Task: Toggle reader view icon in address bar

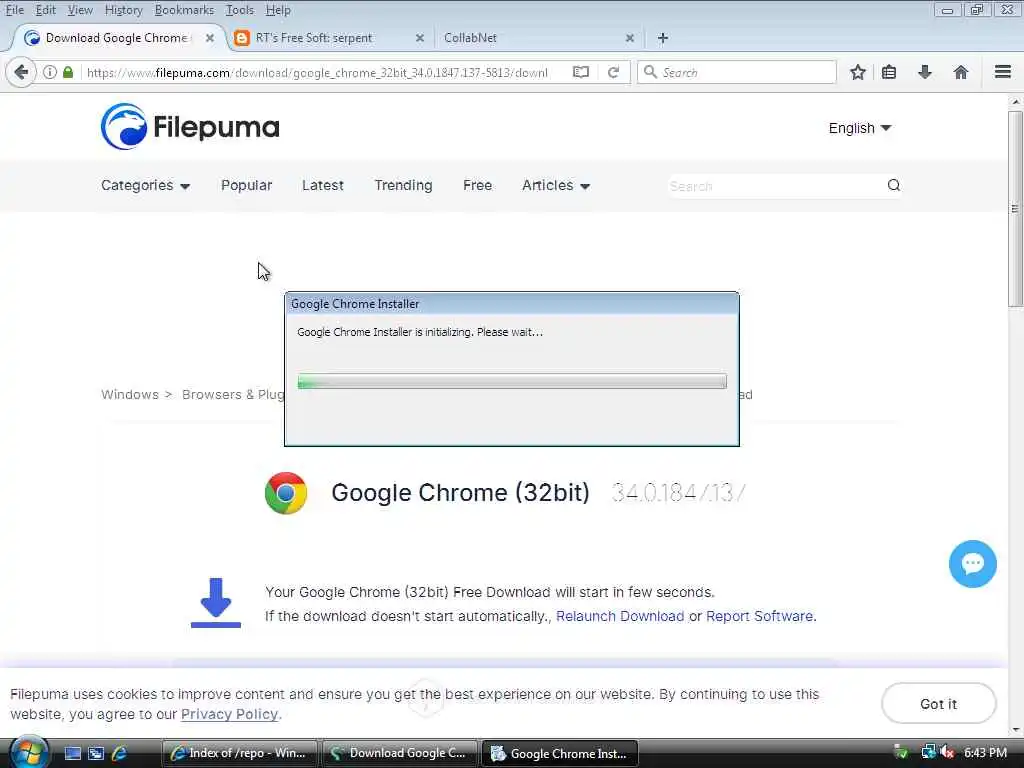Action: tap(580, 72)
